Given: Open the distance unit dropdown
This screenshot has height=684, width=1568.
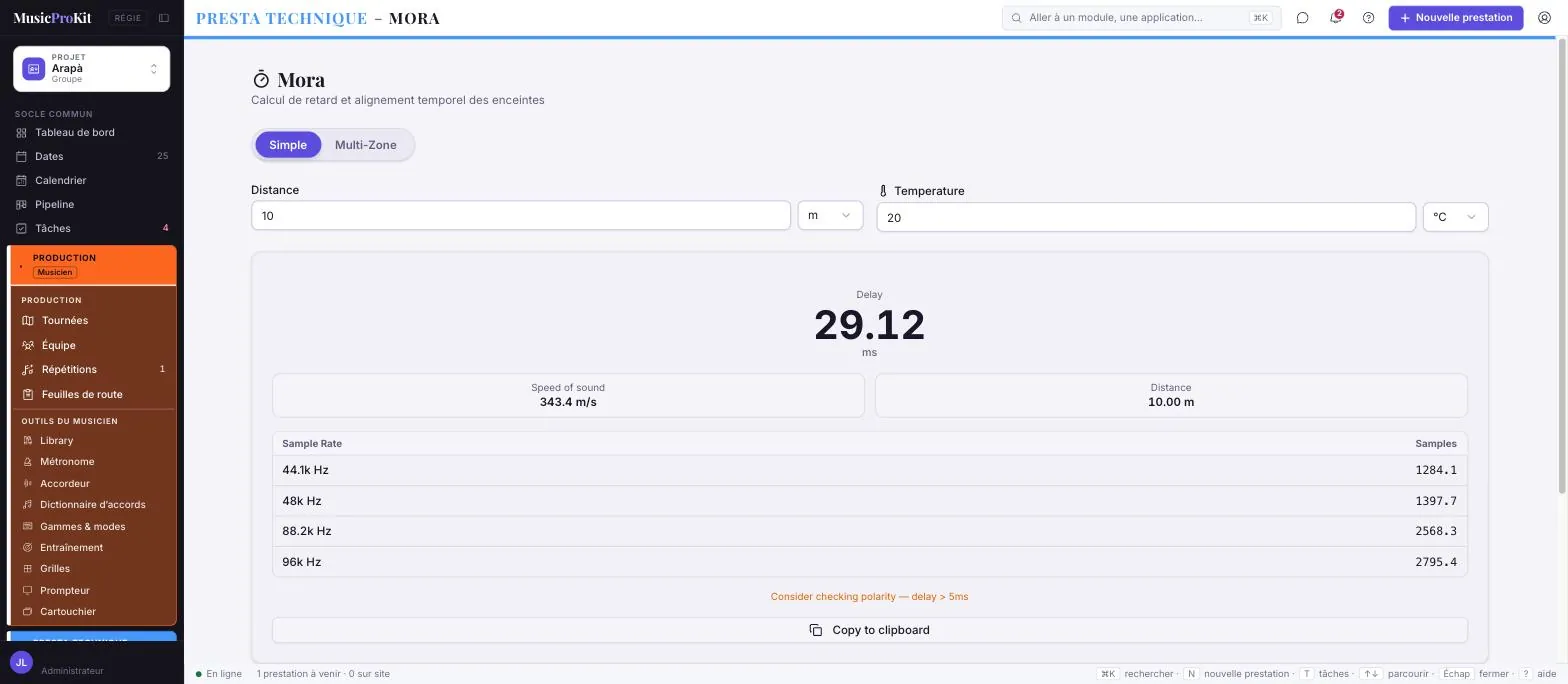Looking at the screenshot, I should point(830,215).
